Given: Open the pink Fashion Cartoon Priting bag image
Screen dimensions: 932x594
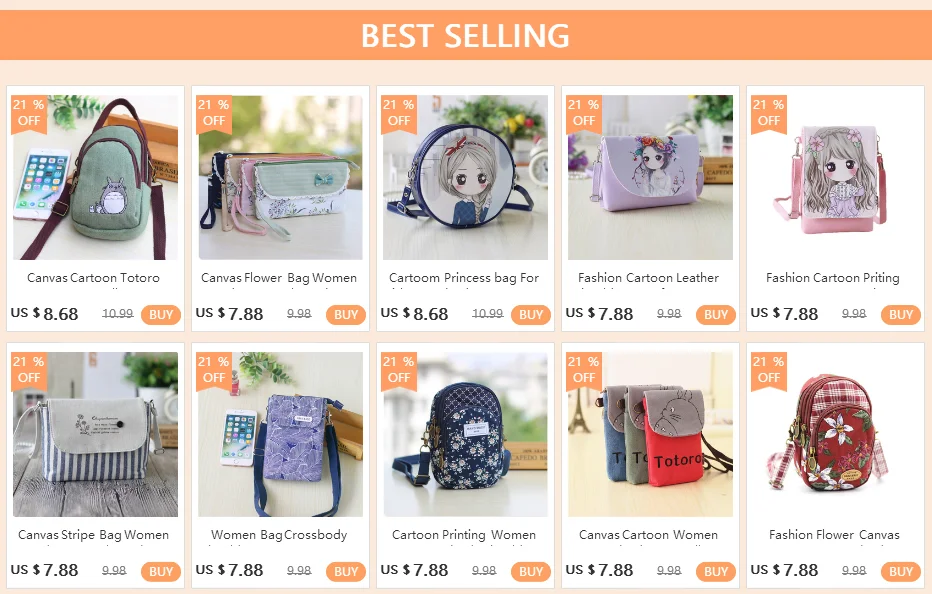Looking at the screenshot, I should [835, 177].
